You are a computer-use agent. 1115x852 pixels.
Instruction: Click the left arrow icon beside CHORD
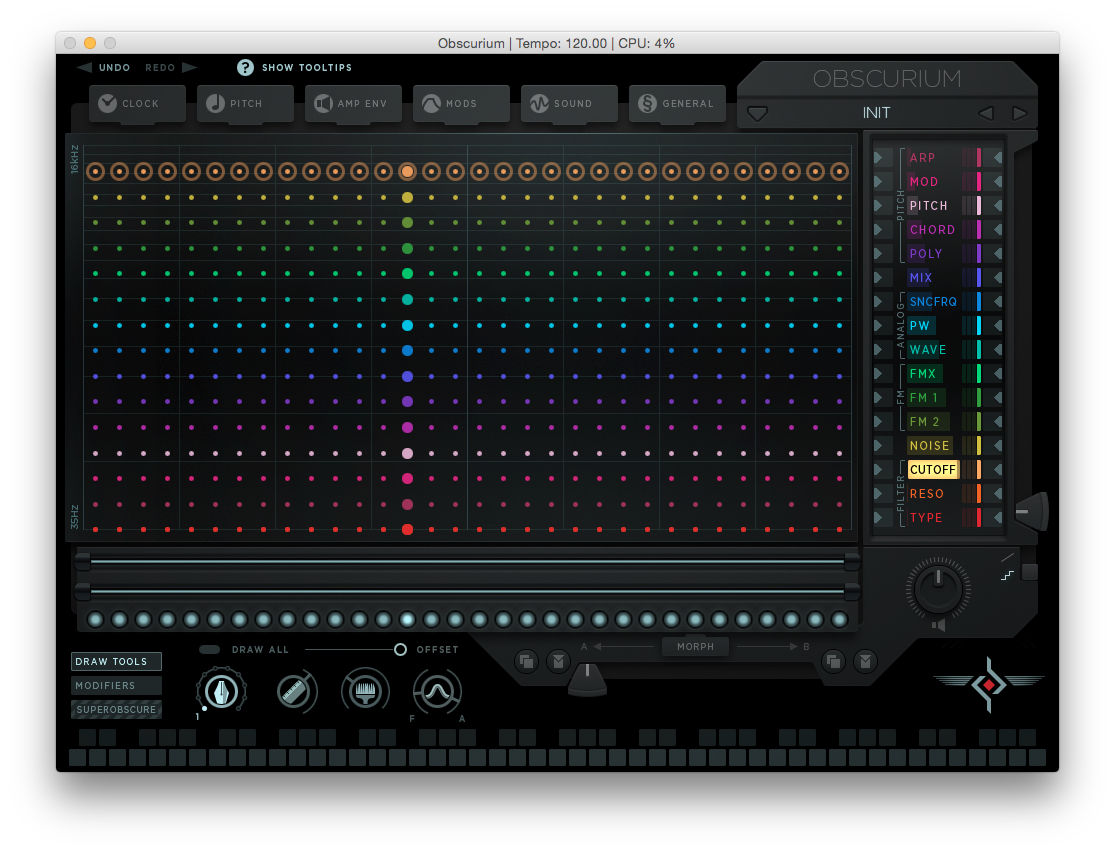(998, 230)
